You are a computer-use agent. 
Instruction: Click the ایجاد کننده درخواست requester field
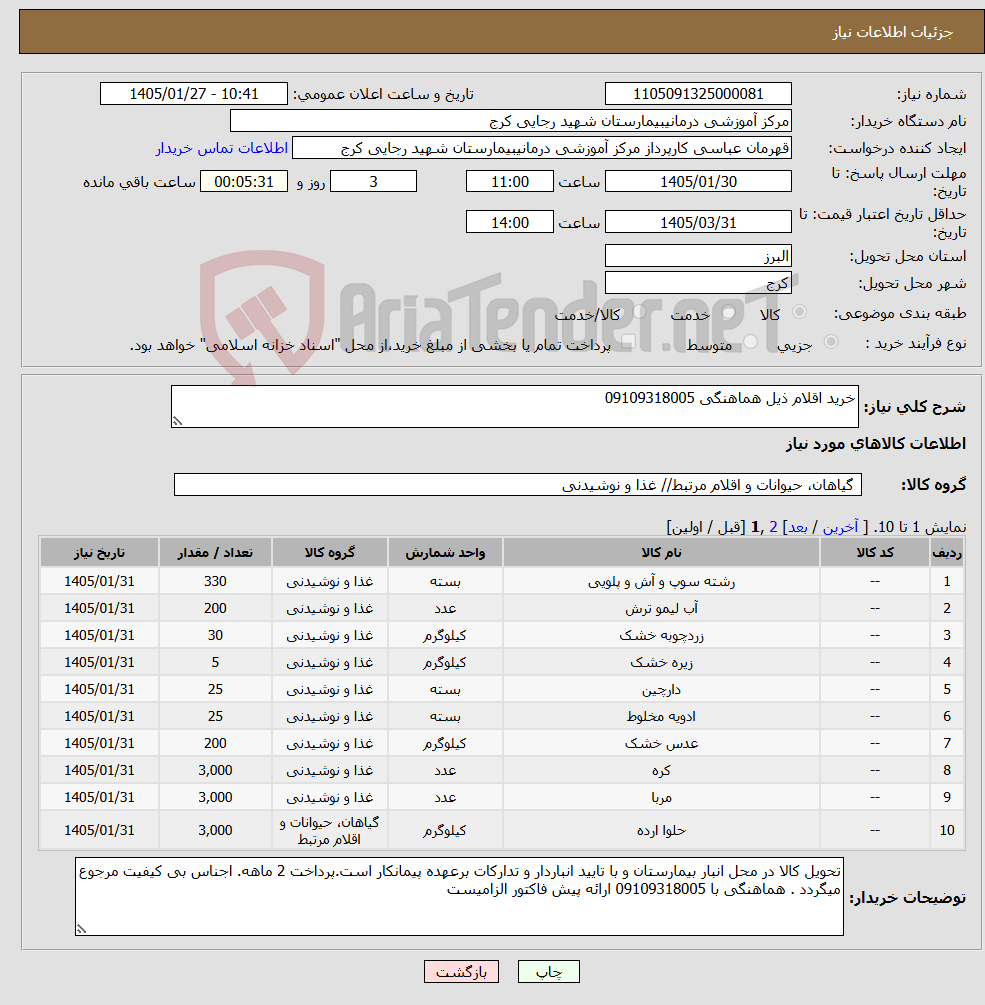click(x=542, y=148)
